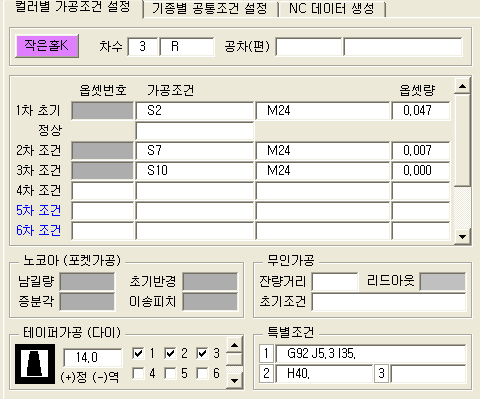Viewport: 480px width, 399px height.
Task: Click the 3차 조건 grayed 옵셋번호 field
Action: coord(103,171)
